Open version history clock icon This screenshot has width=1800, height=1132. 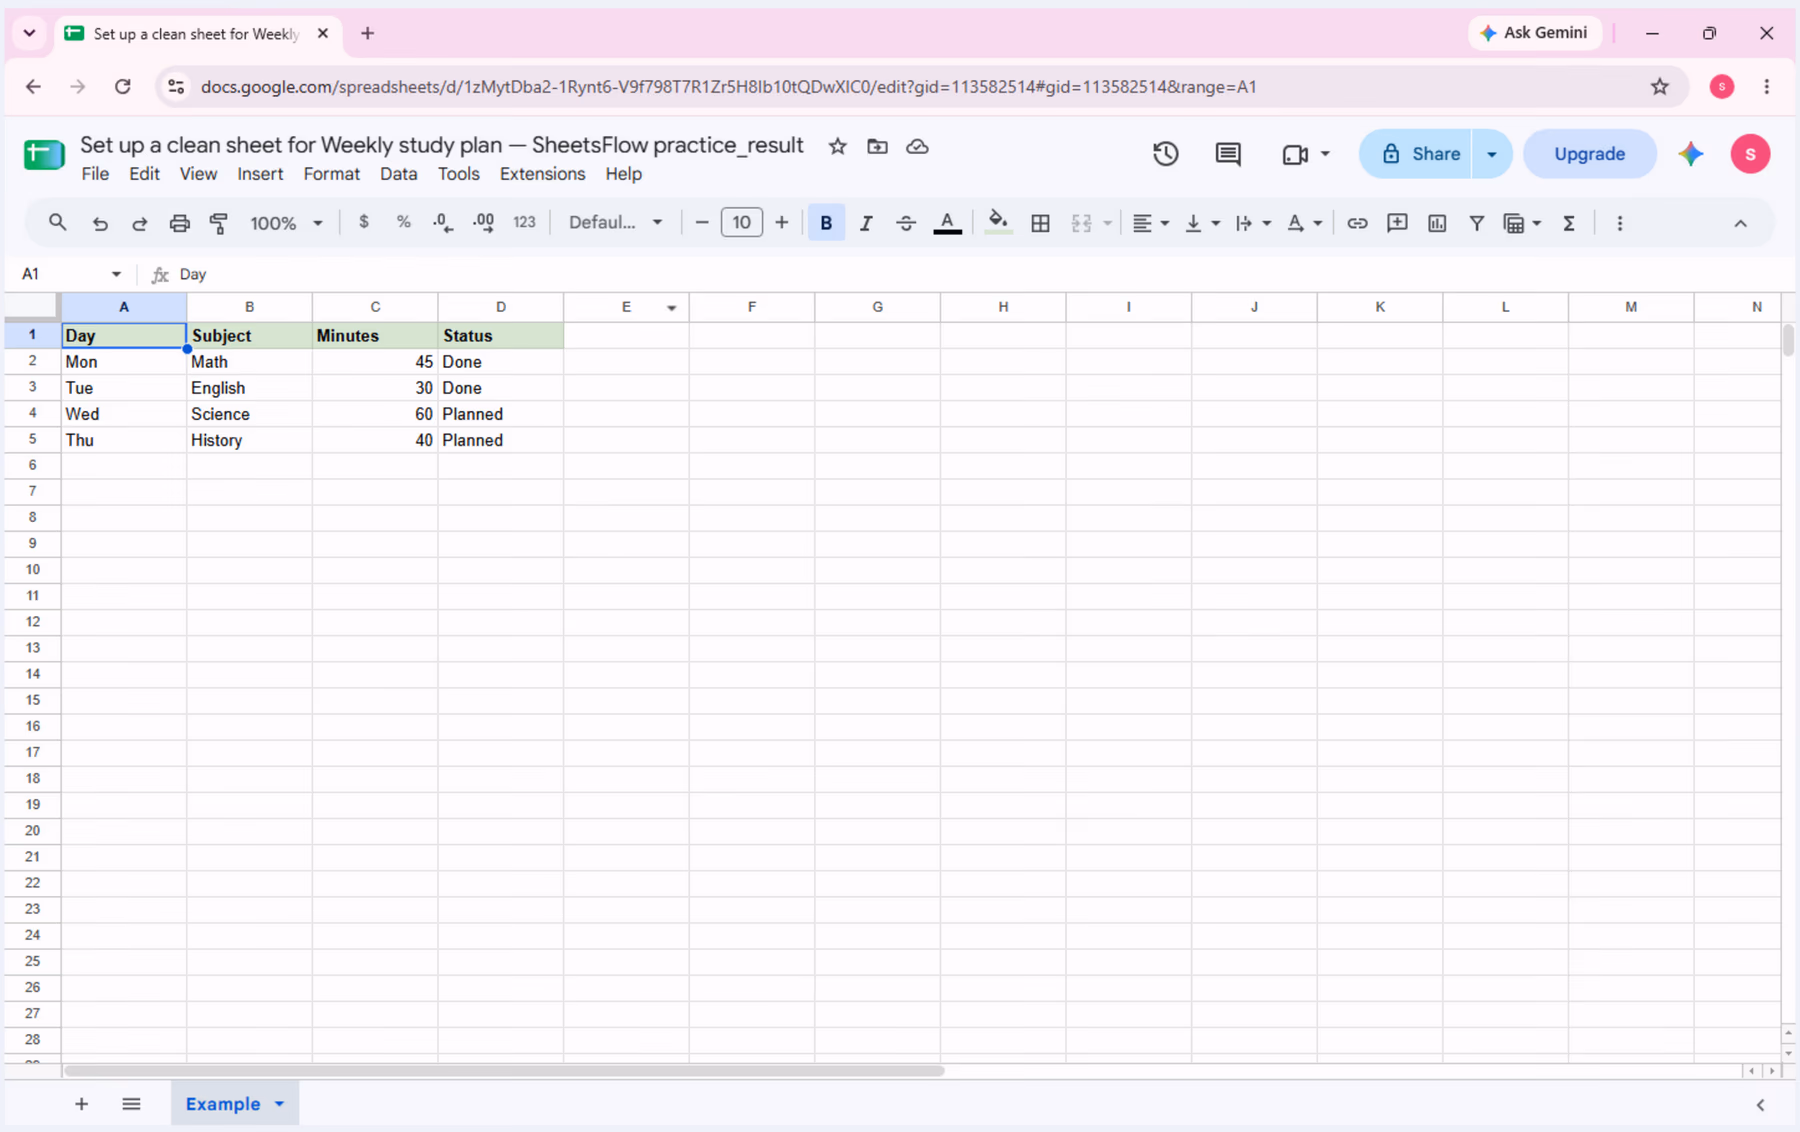pyautogui.click(x=1165, y=154)
